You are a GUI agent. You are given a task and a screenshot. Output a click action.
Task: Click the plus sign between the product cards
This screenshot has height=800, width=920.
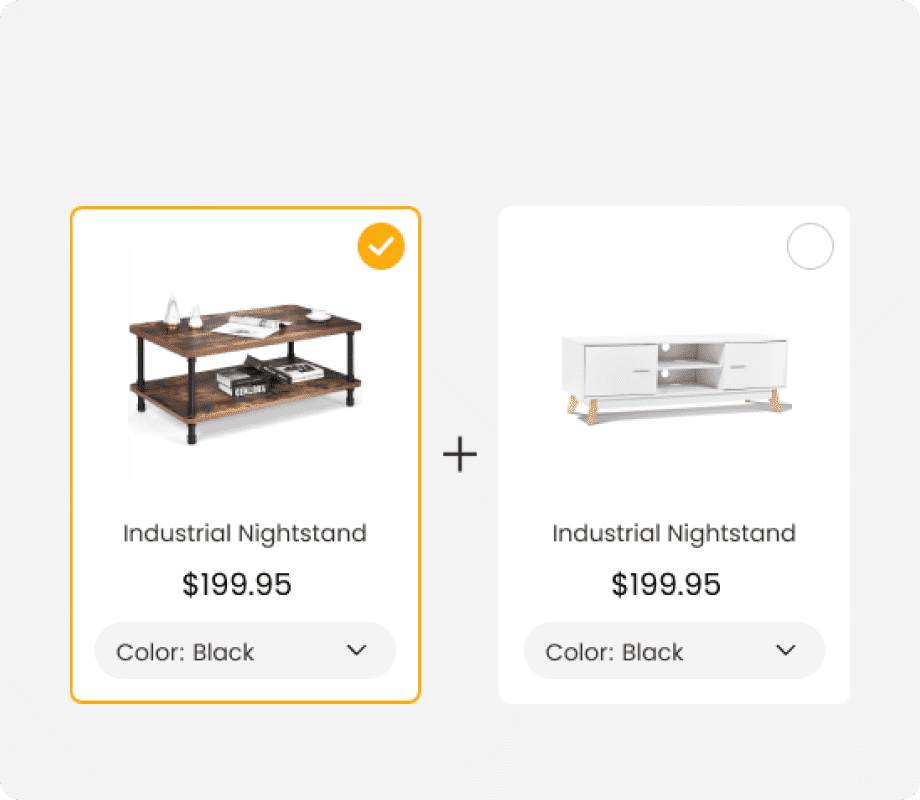460,456
